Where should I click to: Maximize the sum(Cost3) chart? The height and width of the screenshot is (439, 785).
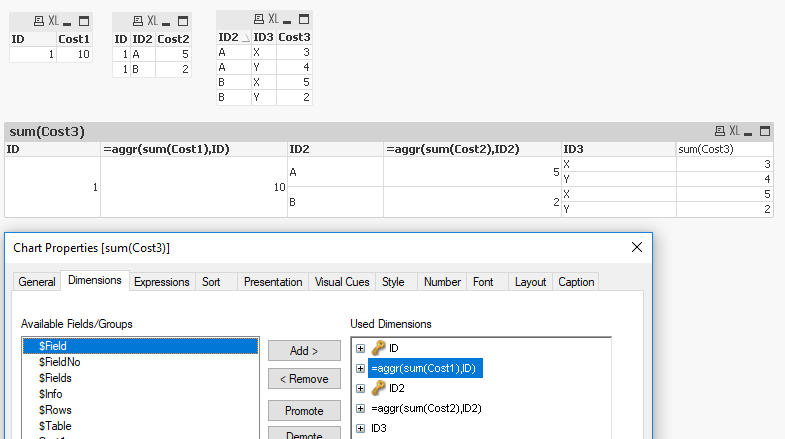(765, 131)
